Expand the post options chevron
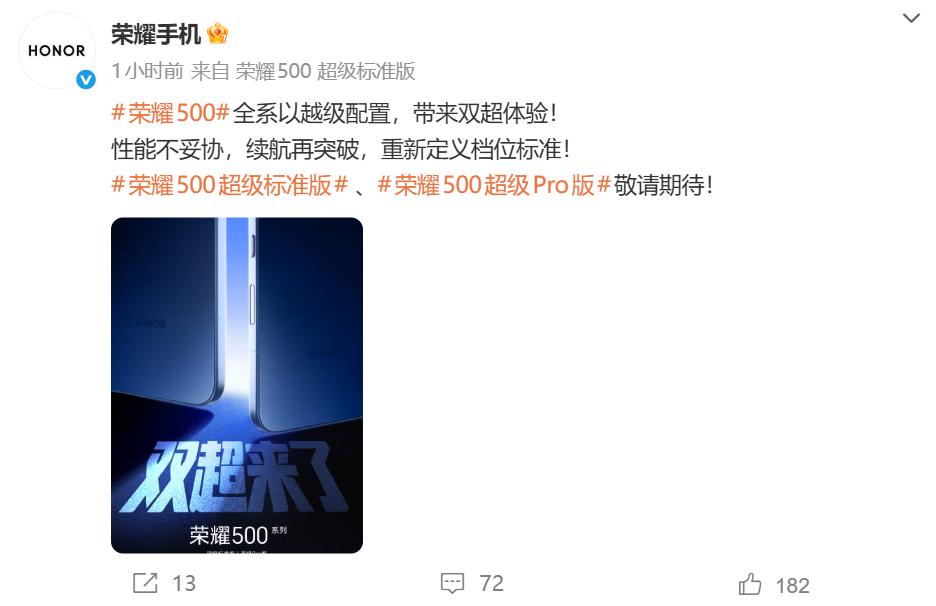 [911, 18]
